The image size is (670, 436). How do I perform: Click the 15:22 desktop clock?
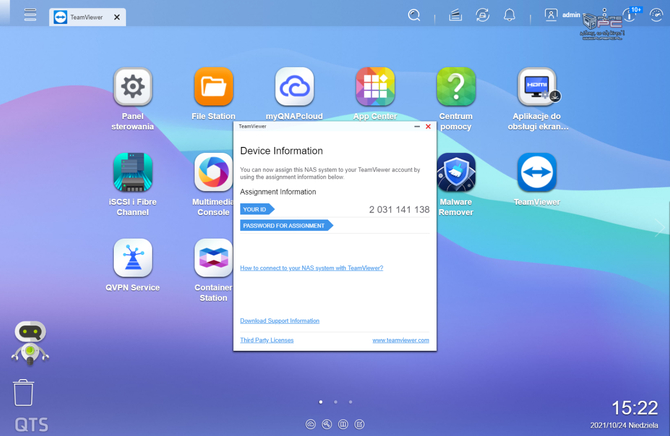(x=635, y=408)
